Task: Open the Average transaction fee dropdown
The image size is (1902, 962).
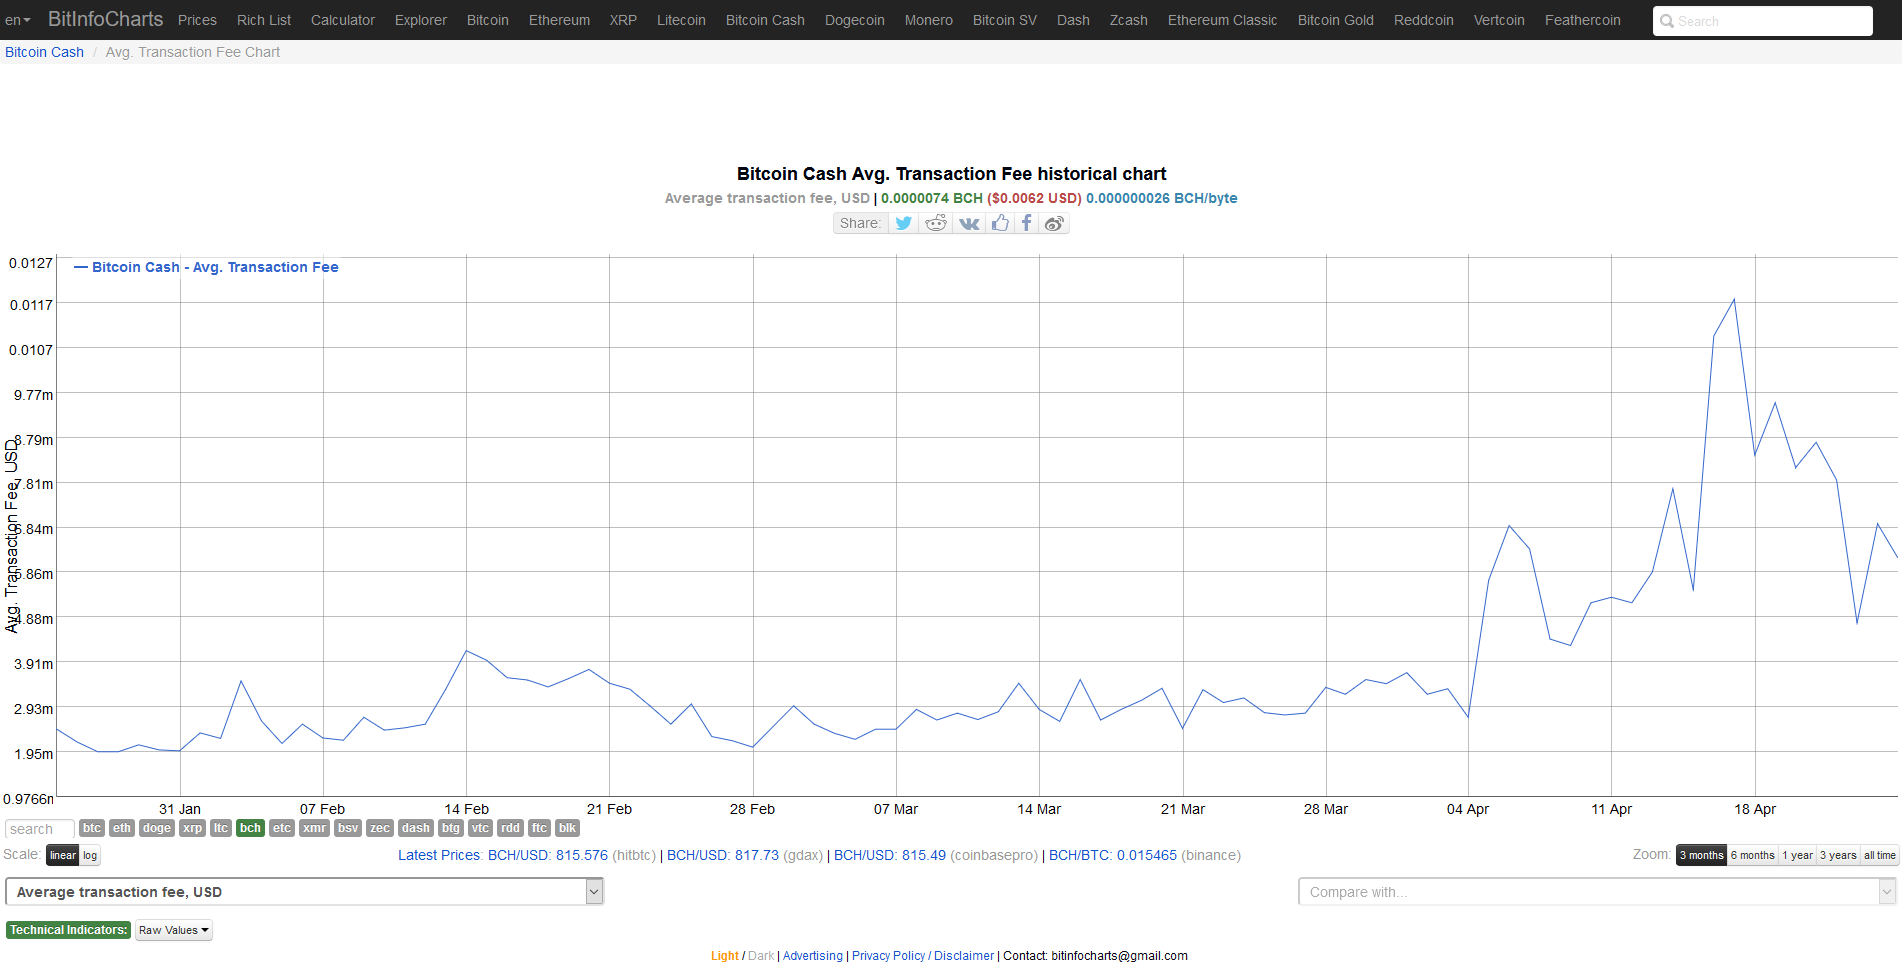Action: [x=305, y=891]
